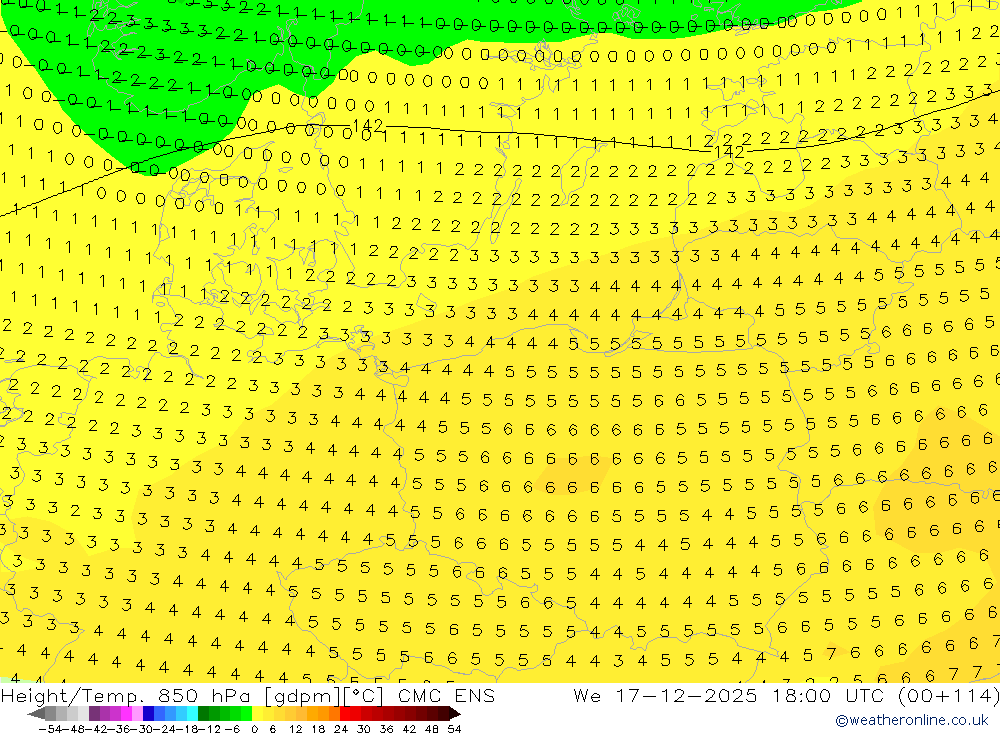Image resolution: width=1000 pixels, height=733 pixels.
Task: Click the 54 legend scale value
Action: (454, 729)
